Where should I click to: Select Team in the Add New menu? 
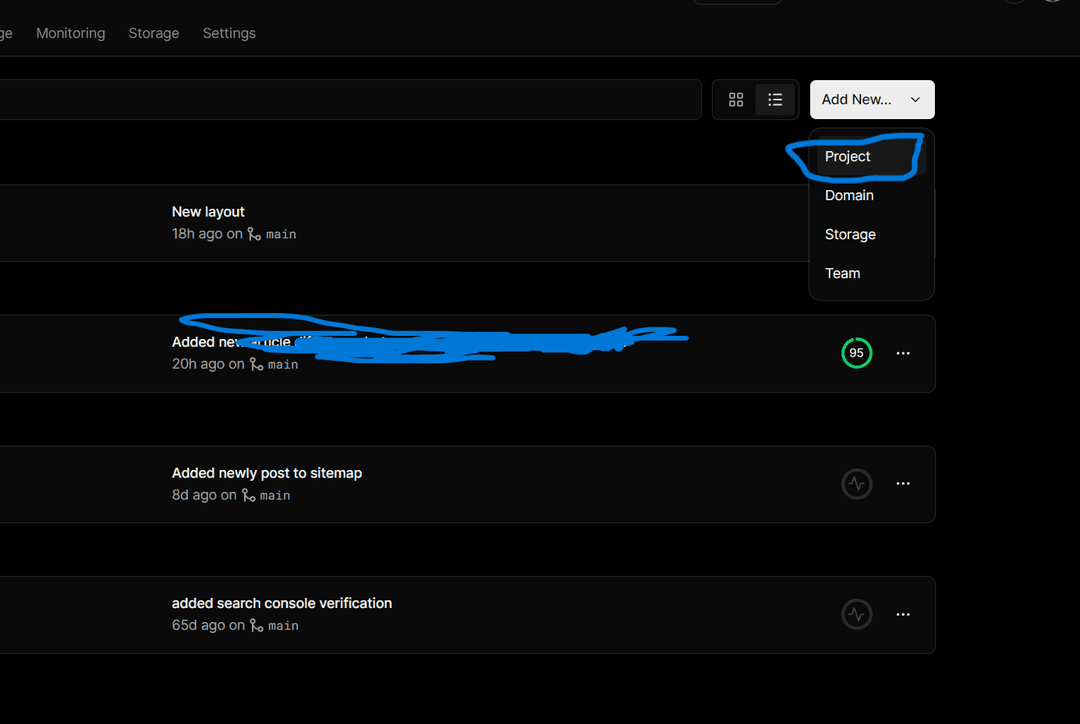tap(843, 274)
